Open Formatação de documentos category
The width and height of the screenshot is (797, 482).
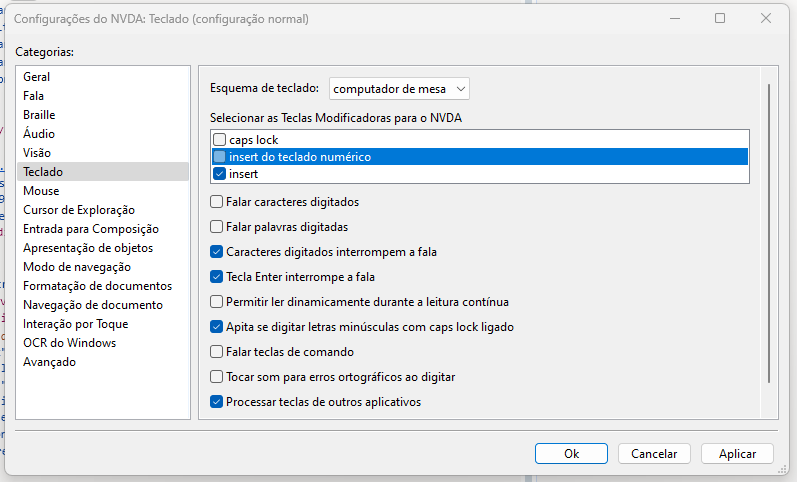click(x=98, y=286)
